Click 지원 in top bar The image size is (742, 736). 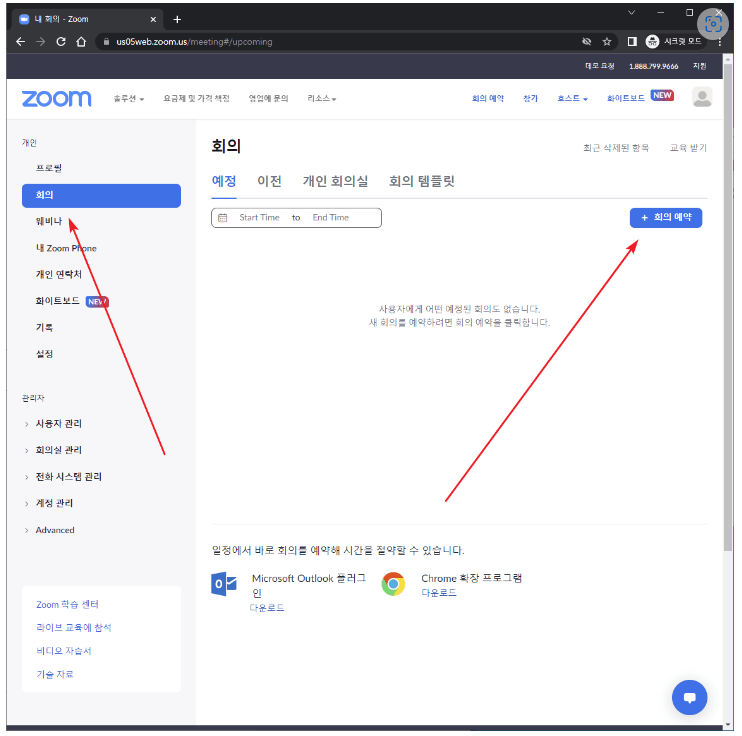(x=699, y=66)
